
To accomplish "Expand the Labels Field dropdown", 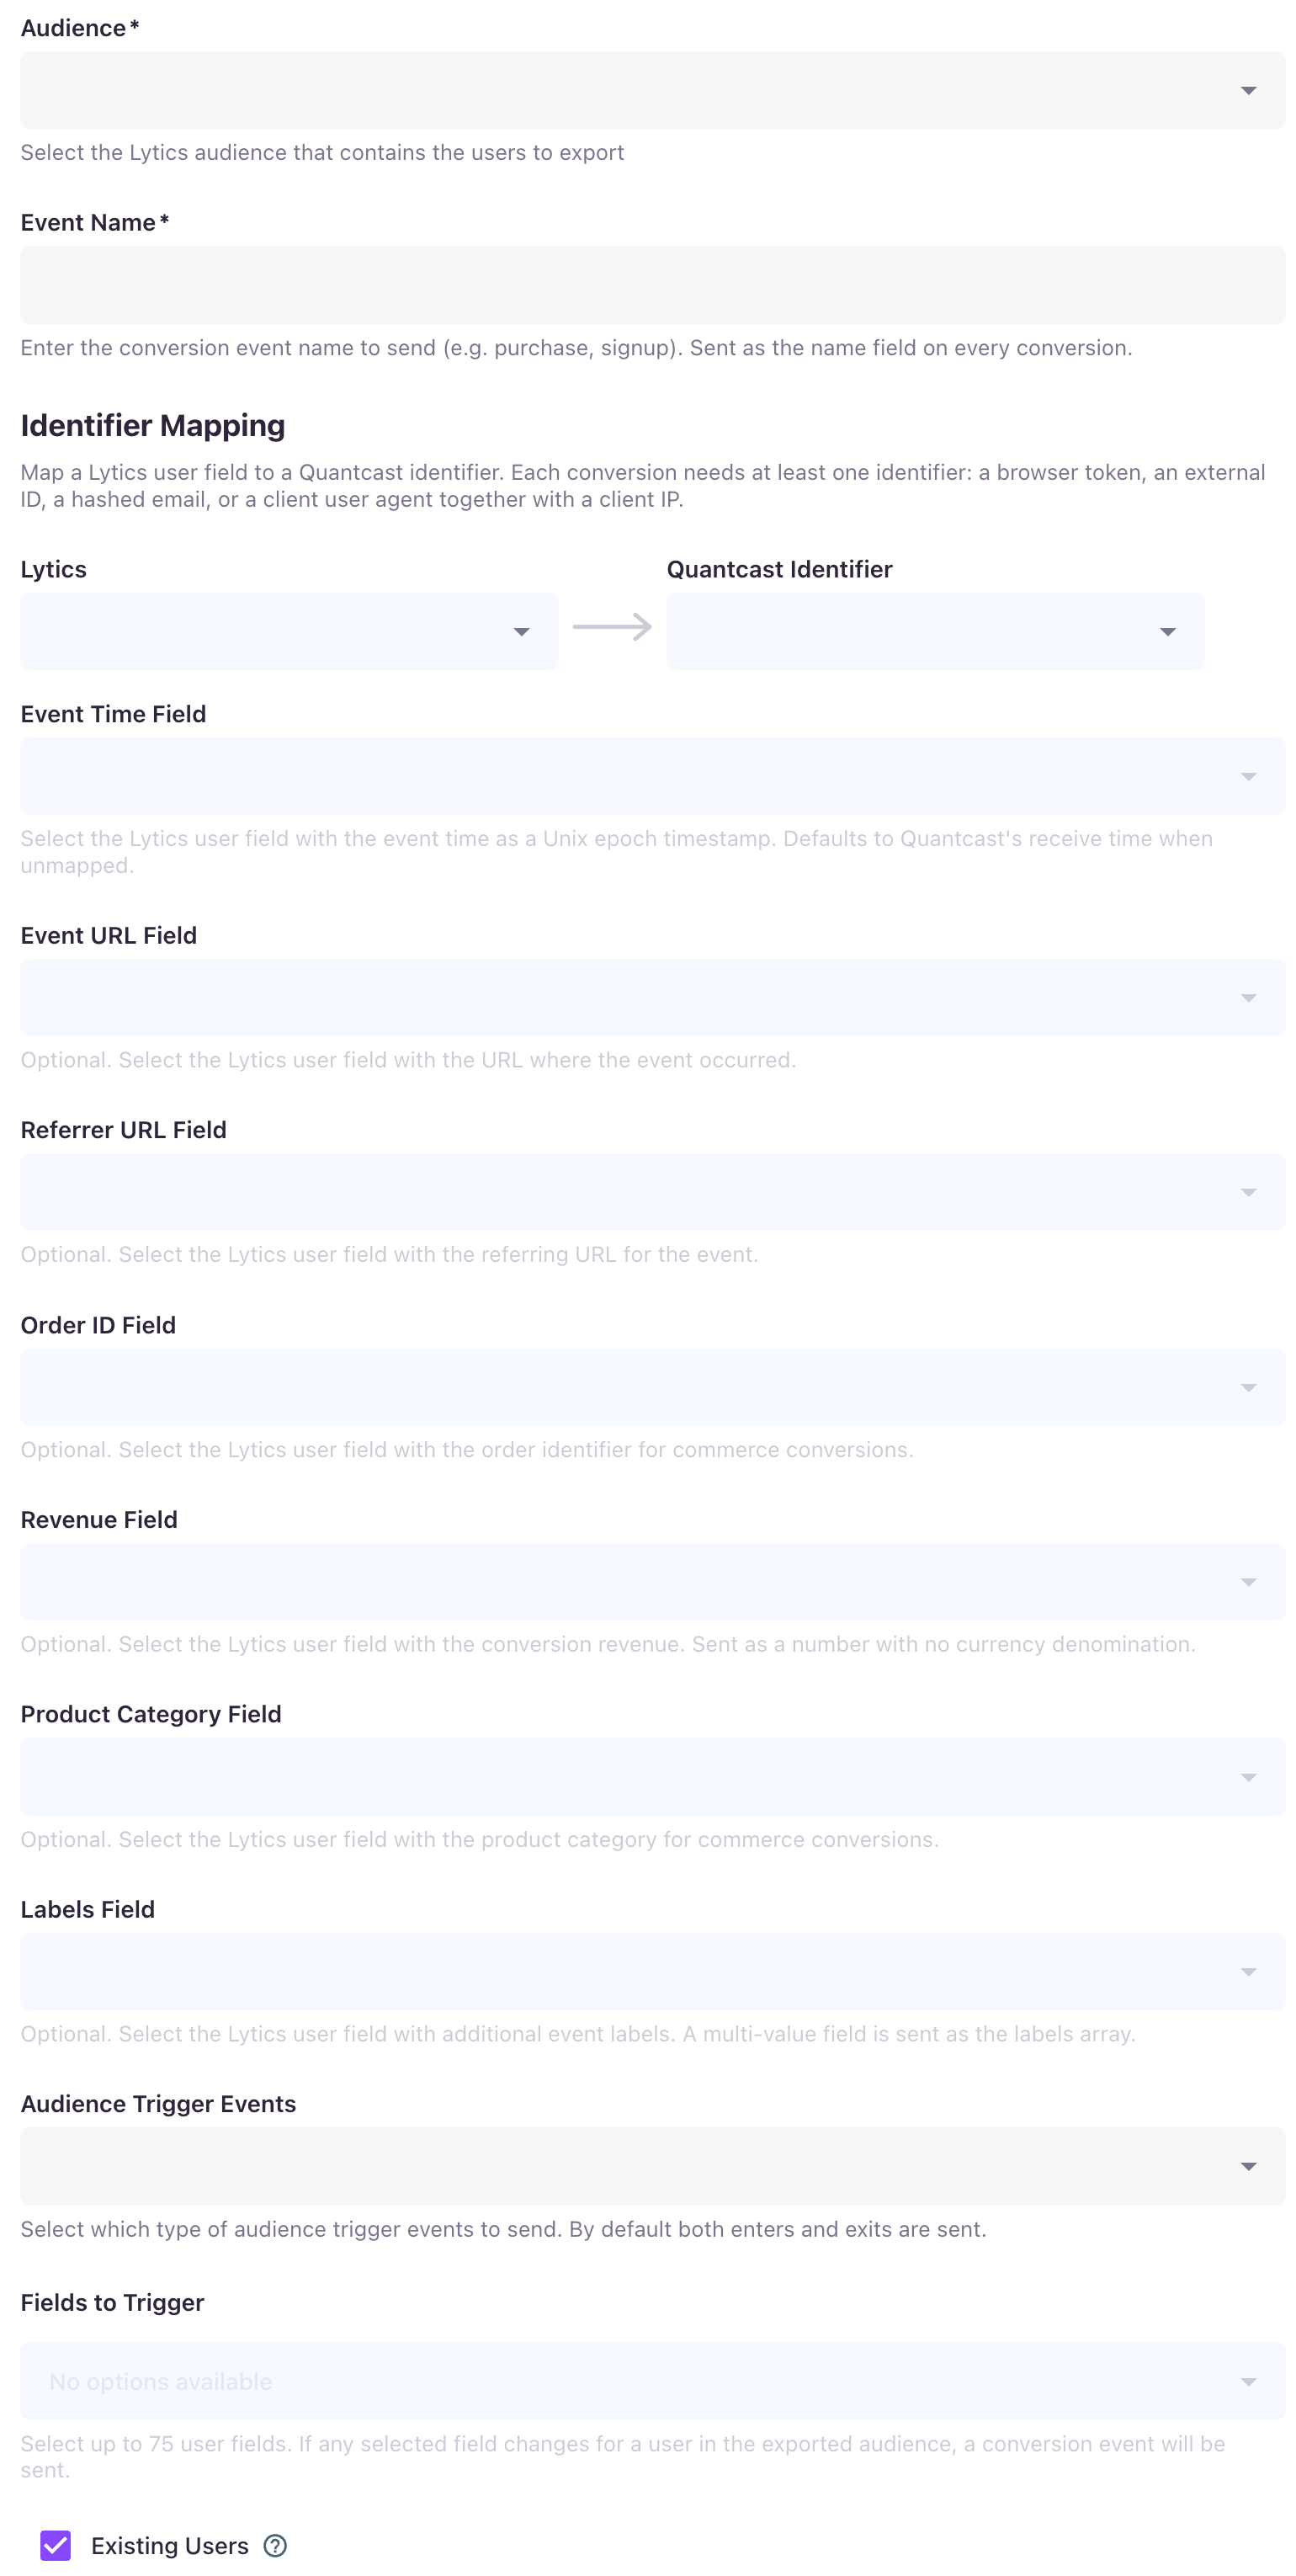I will pos(652,1971).
